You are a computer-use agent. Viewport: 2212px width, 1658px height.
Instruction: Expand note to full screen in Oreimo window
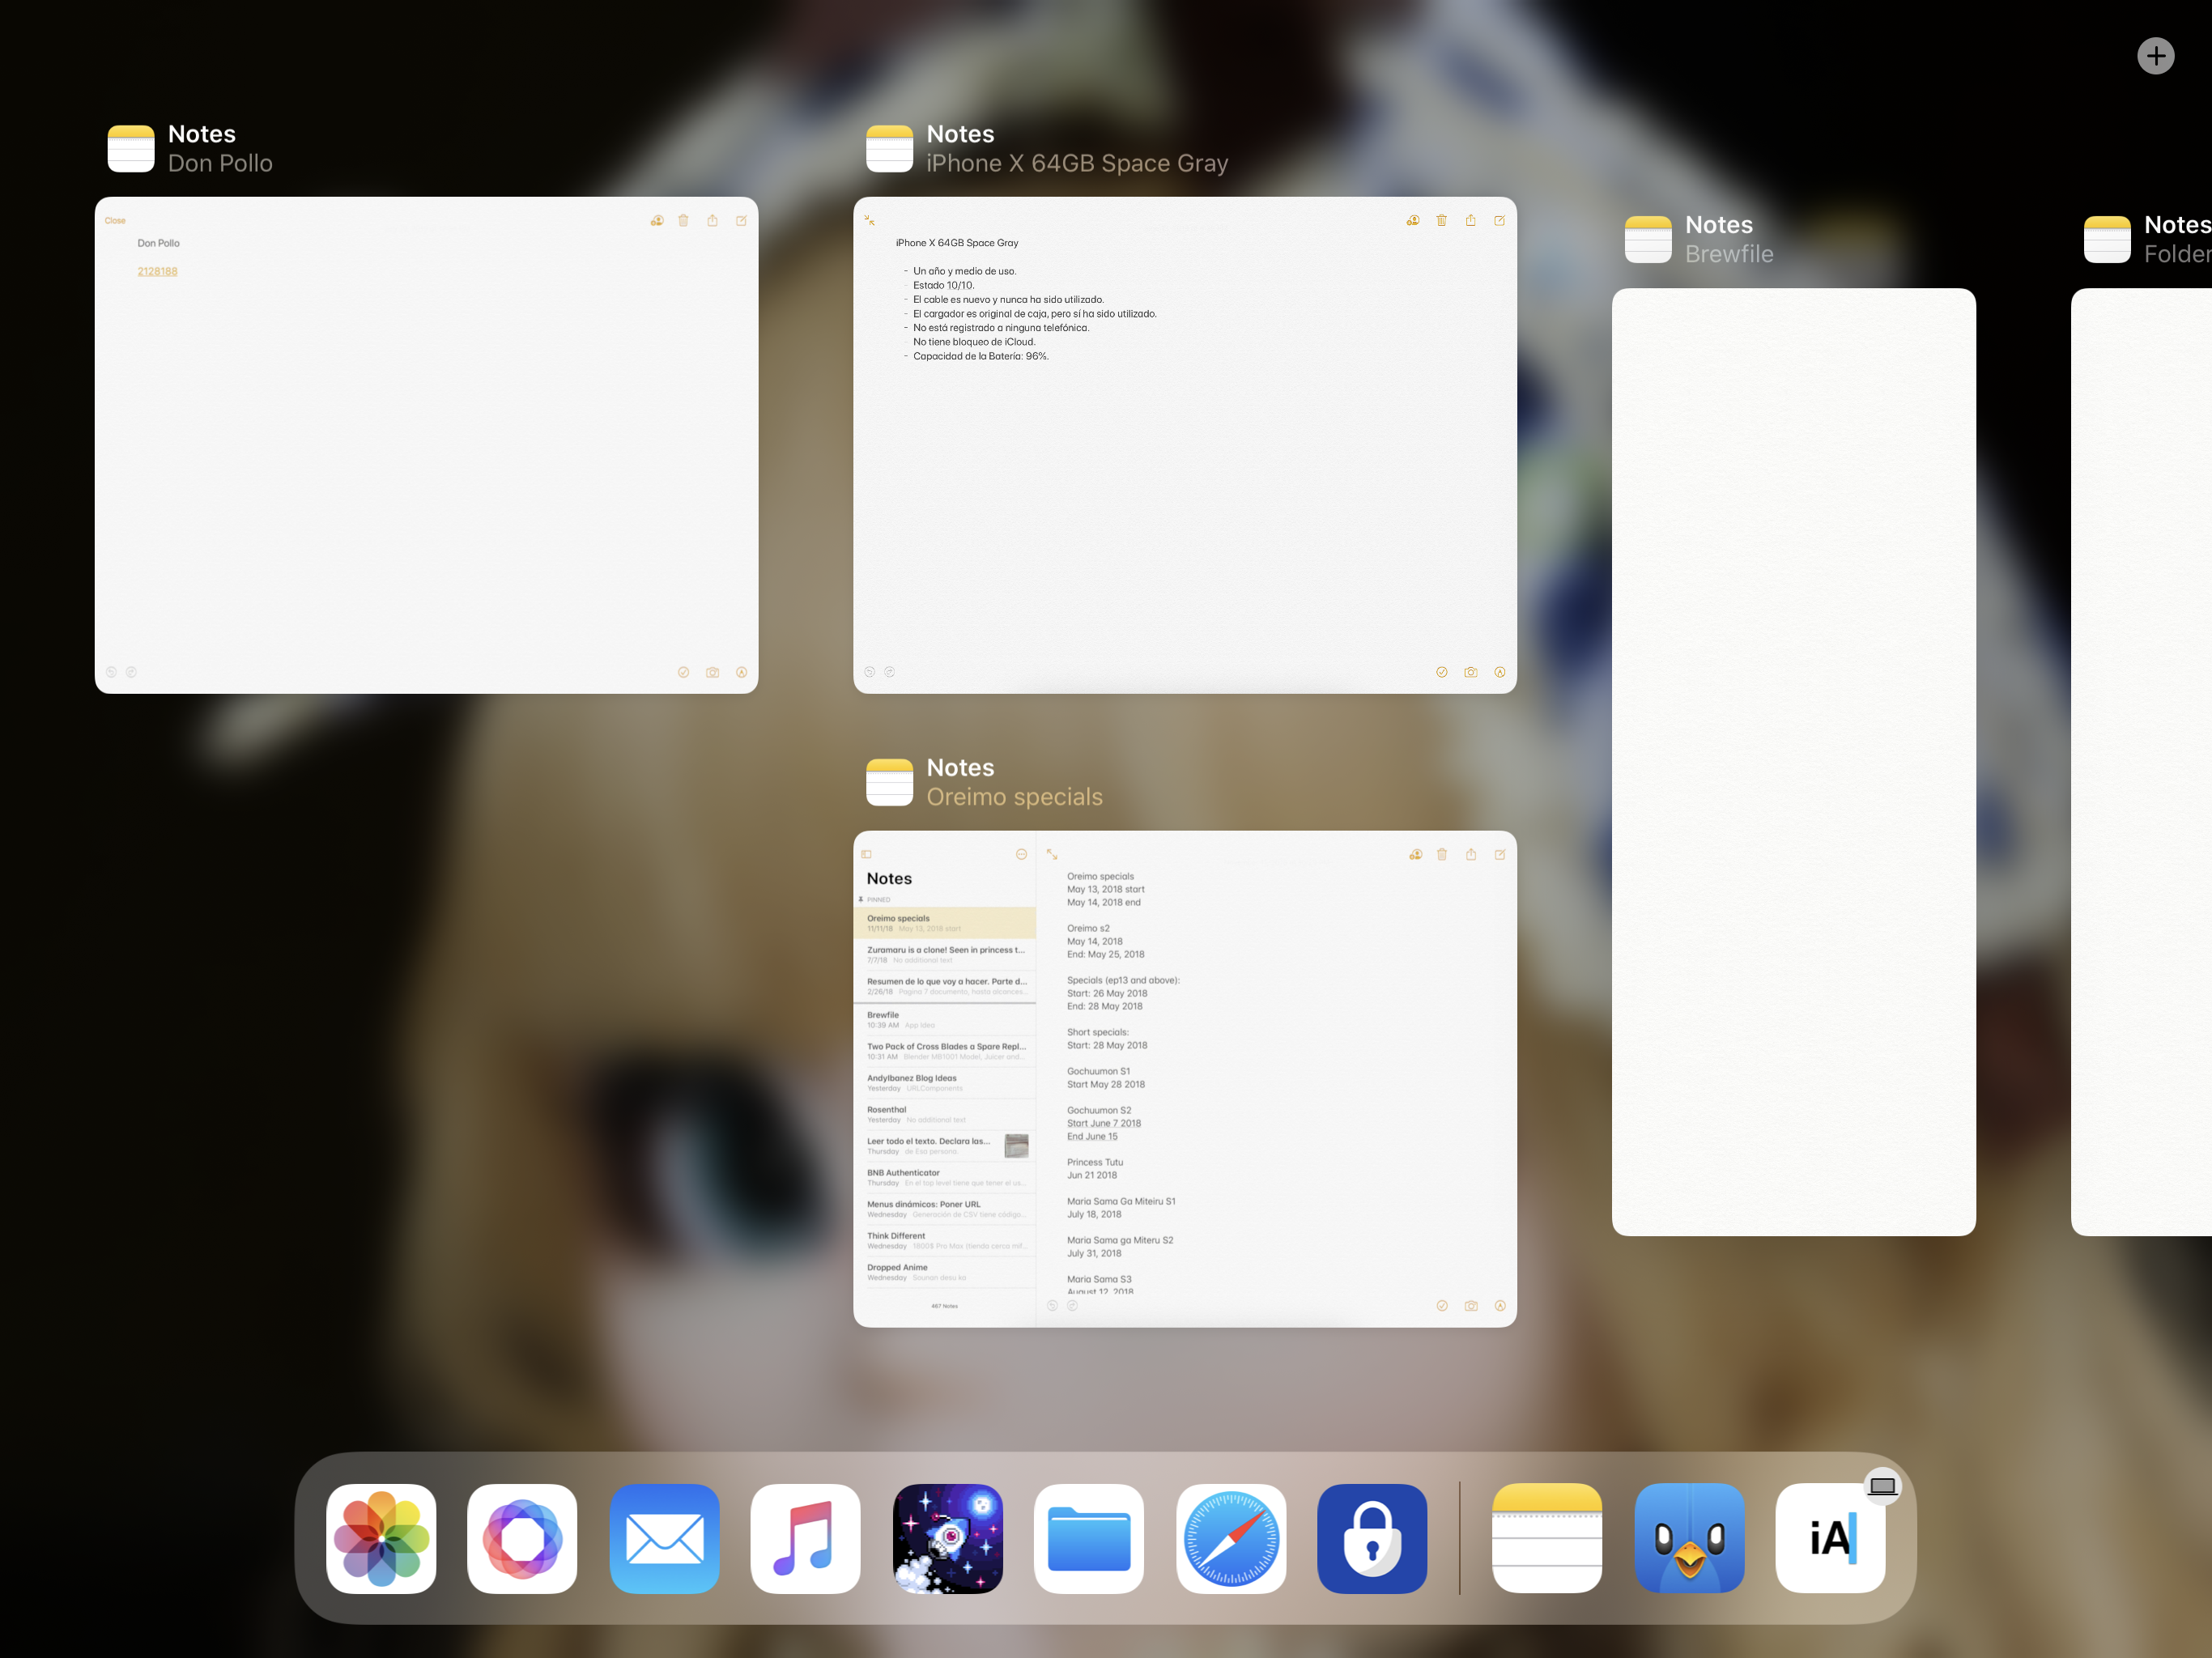(1052, 855)
